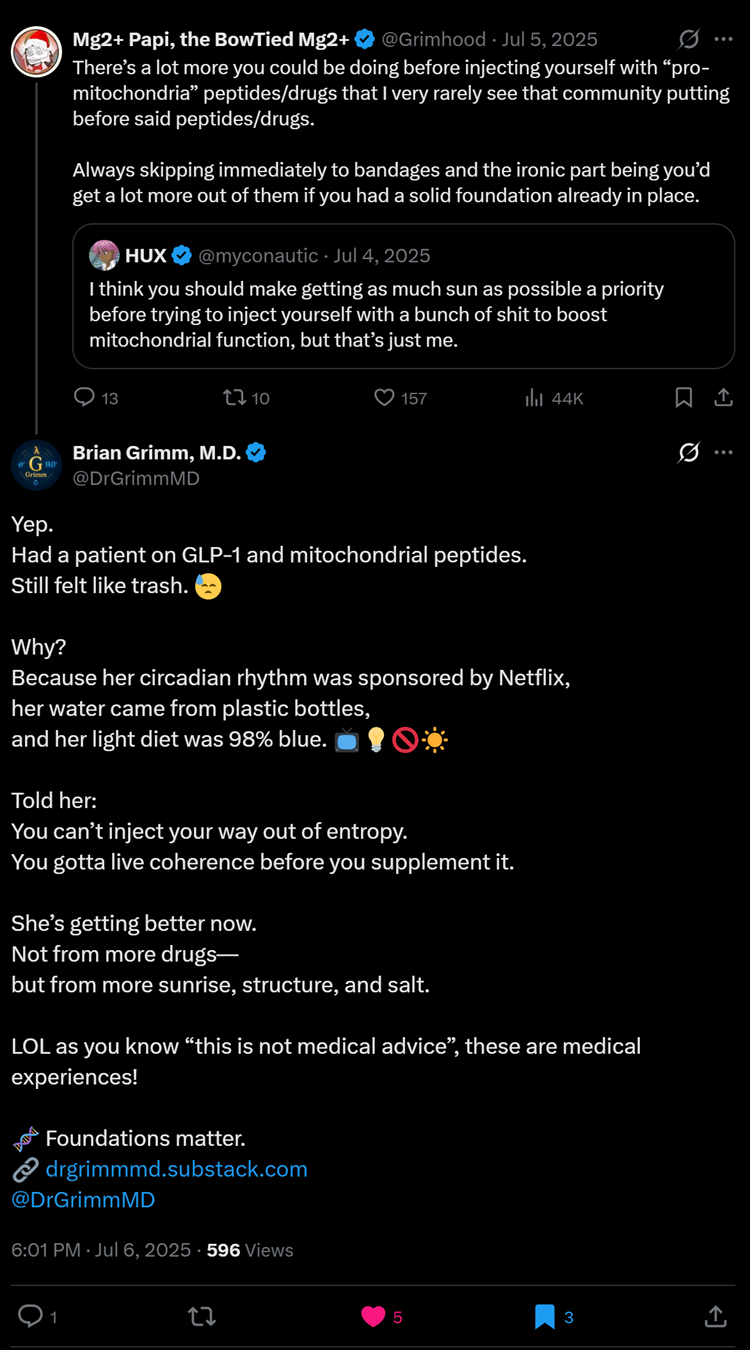The height and width of the screenshot is (1350, 750).
Task: Click the Grok icon on Mg2+ Papi's post
Action: point(688,40)
